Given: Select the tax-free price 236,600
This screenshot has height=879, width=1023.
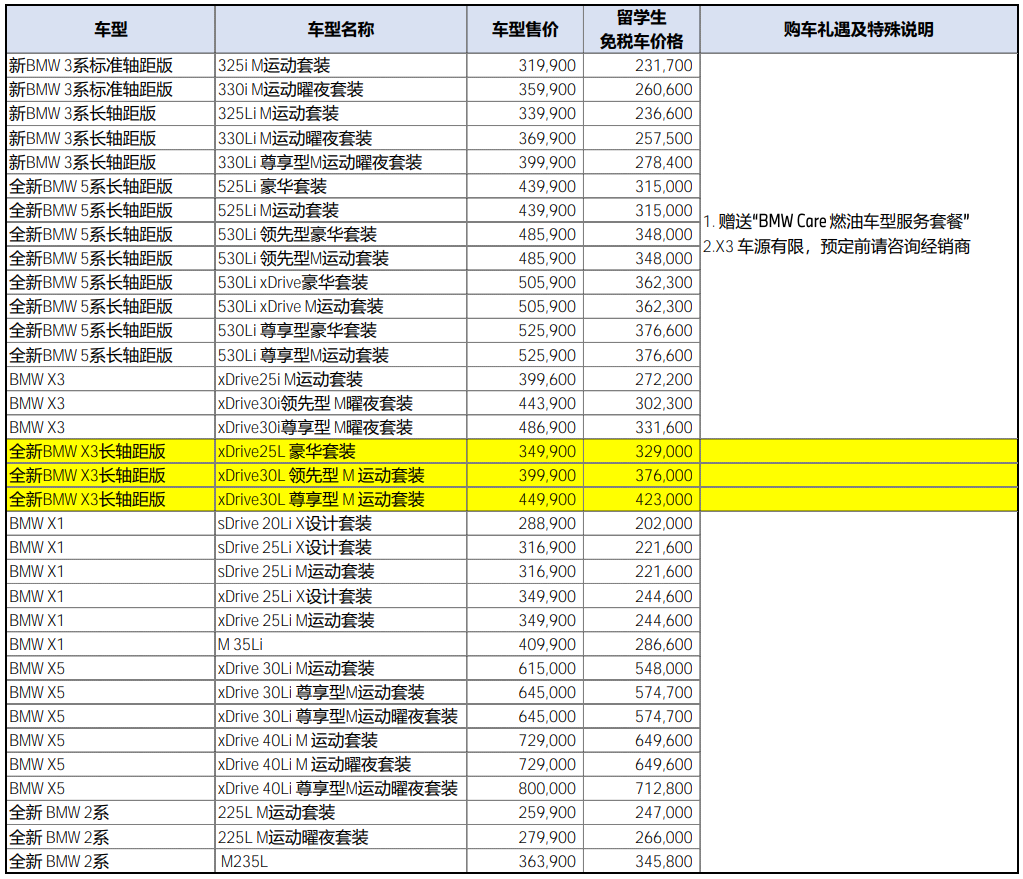Looking at the screenshot, I should pyautogui.click(x=664, y=114).
